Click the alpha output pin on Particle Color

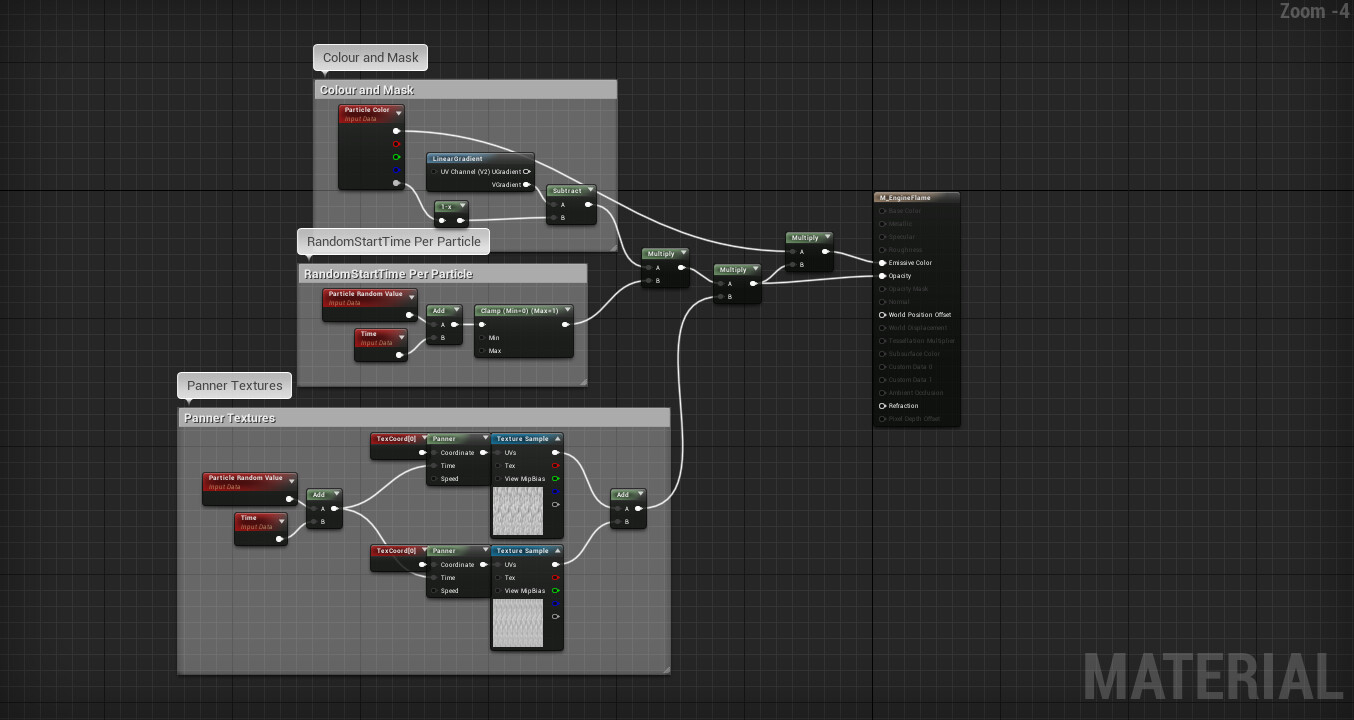click(397, 183)
